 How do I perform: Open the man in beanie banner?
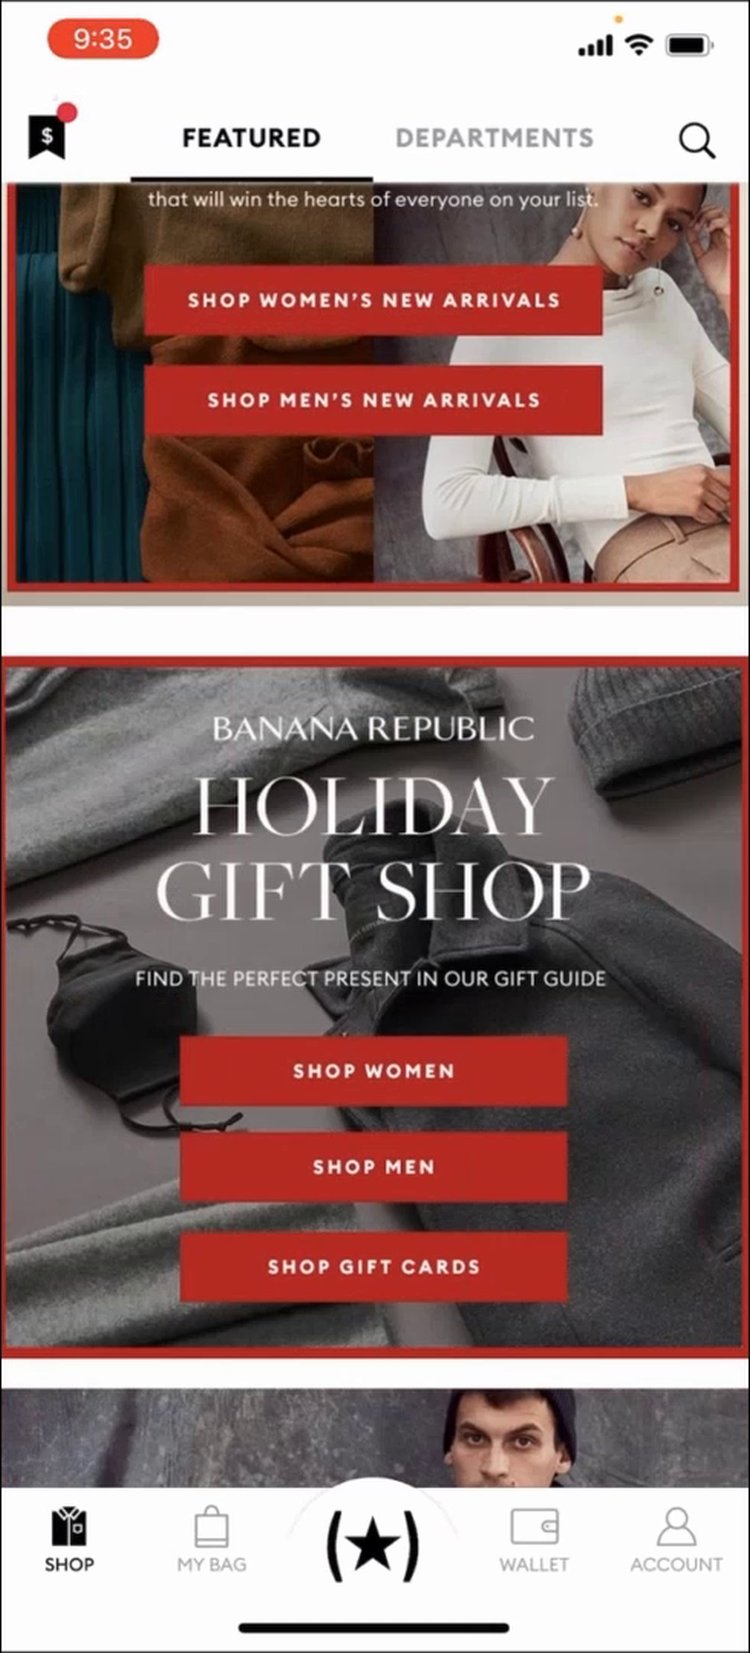tap(375, 1438)
